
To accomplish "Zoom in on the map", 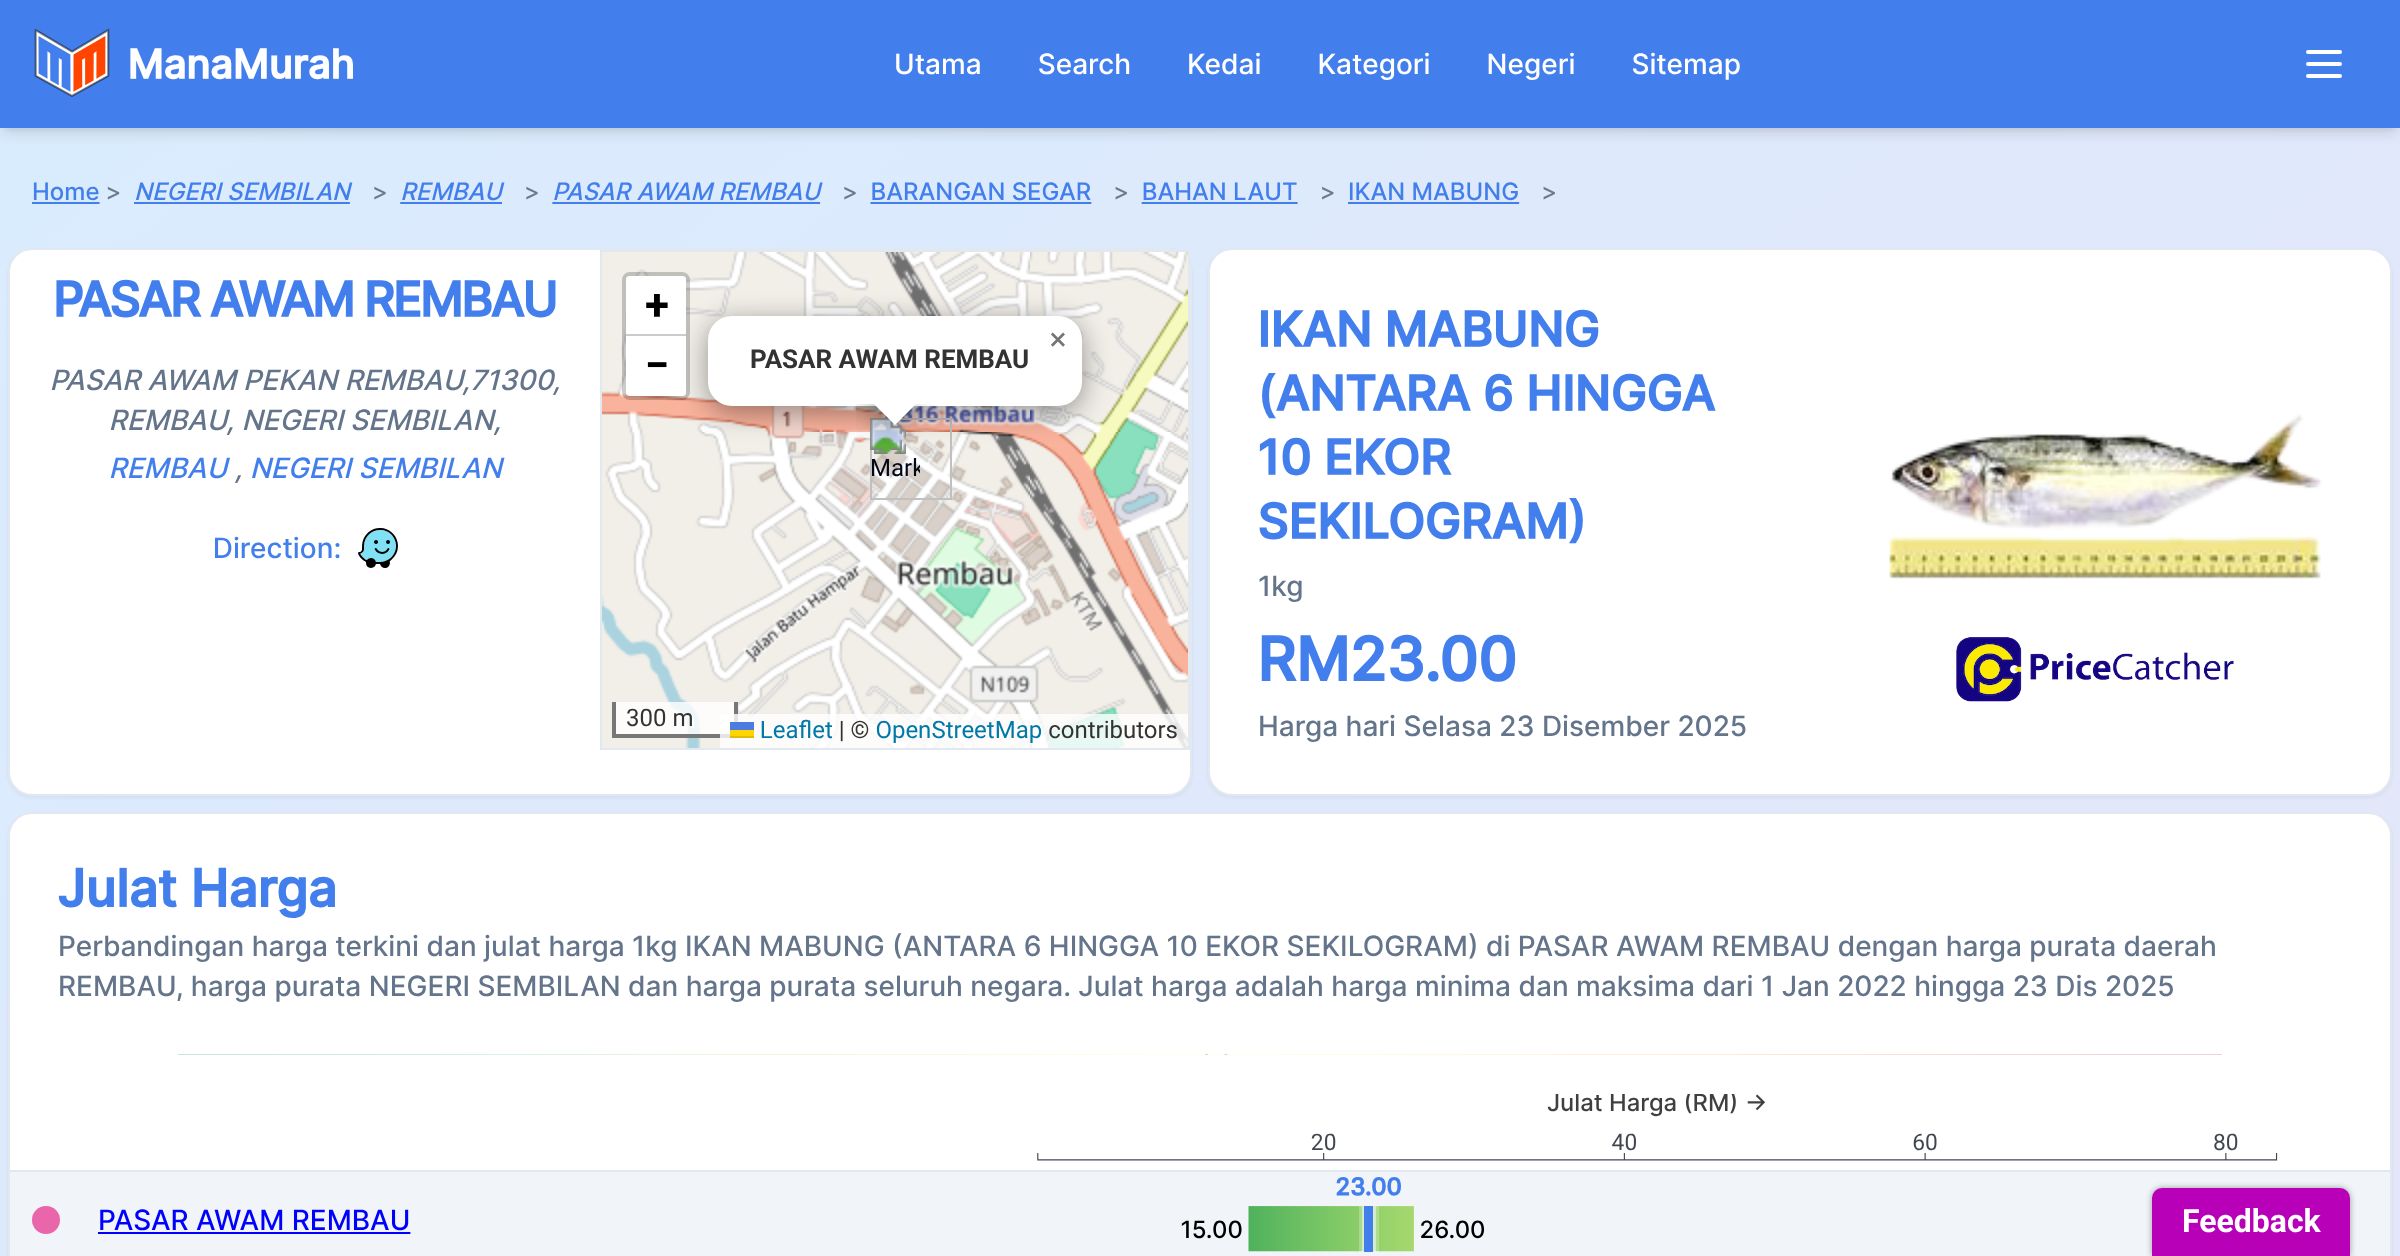I will point(656,305).
